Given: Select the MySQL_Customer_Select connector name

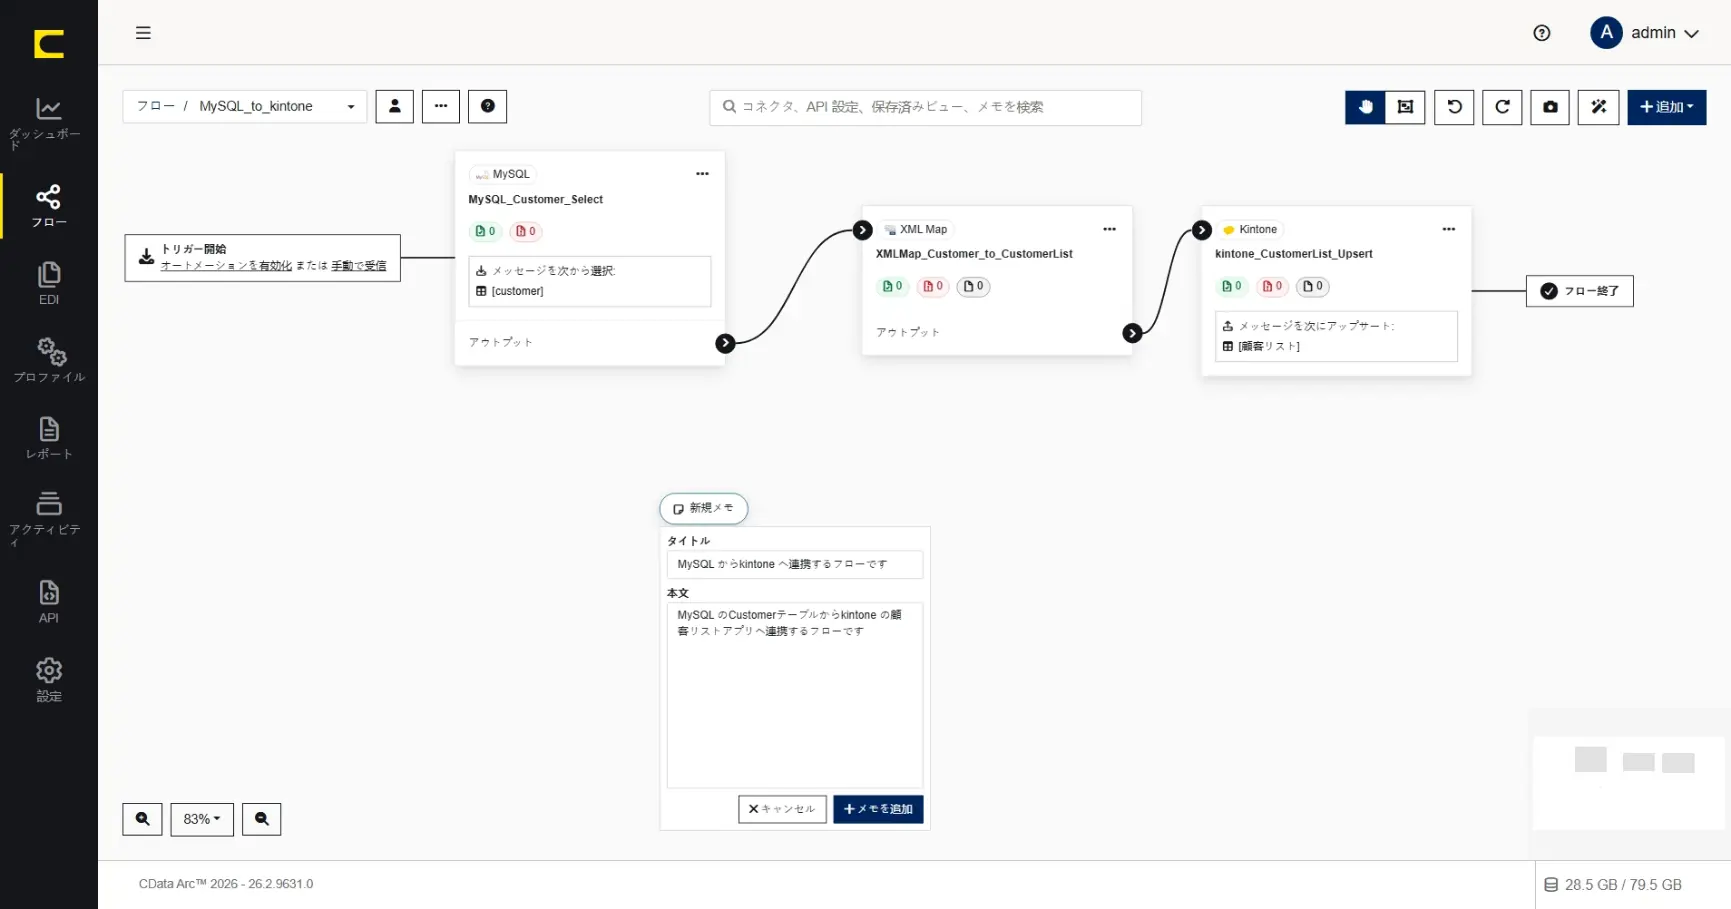Looking at the screenshot, I should tap(536, 200).
